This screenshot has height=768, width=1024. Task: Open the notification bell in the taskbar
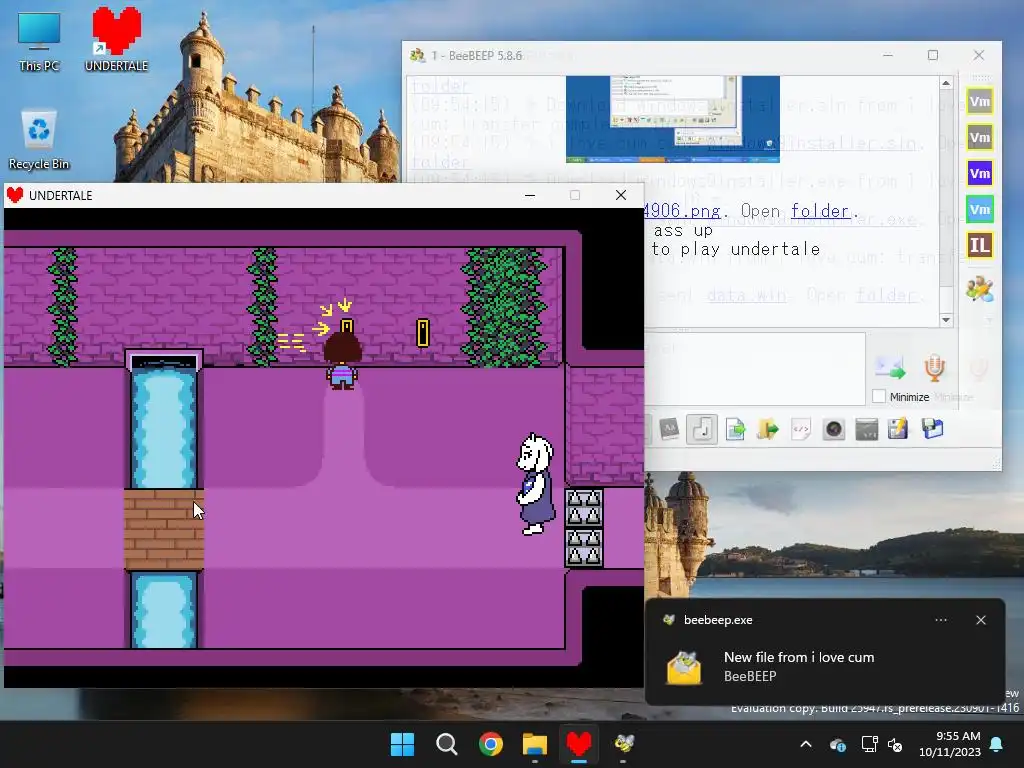click(x=997, y=744)
